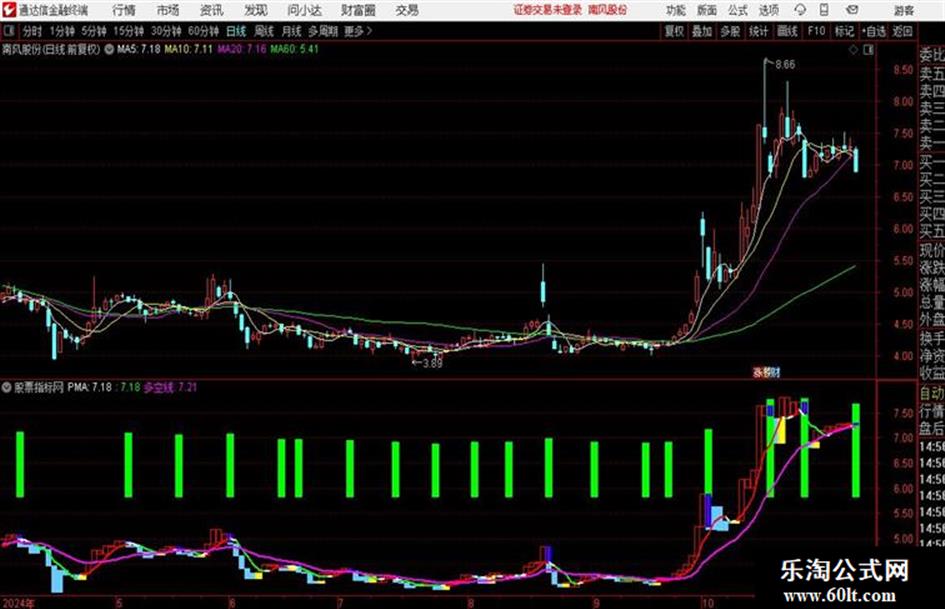Click the MA20: 7.16 value label

(x=242, y=49)
